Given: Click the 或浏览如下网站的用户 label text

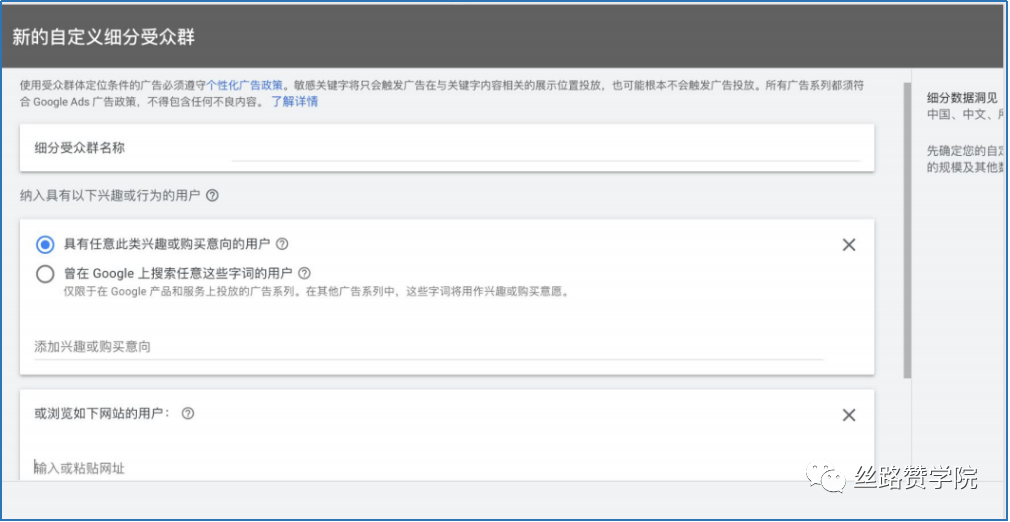Looking at the screenshot, I should 103,414.
